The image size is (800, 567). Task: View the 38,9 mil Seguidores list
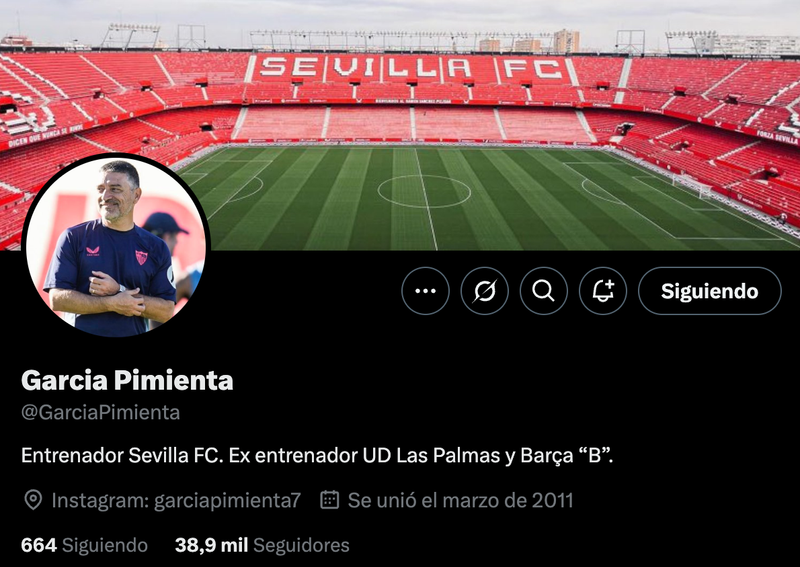[262, 545]
